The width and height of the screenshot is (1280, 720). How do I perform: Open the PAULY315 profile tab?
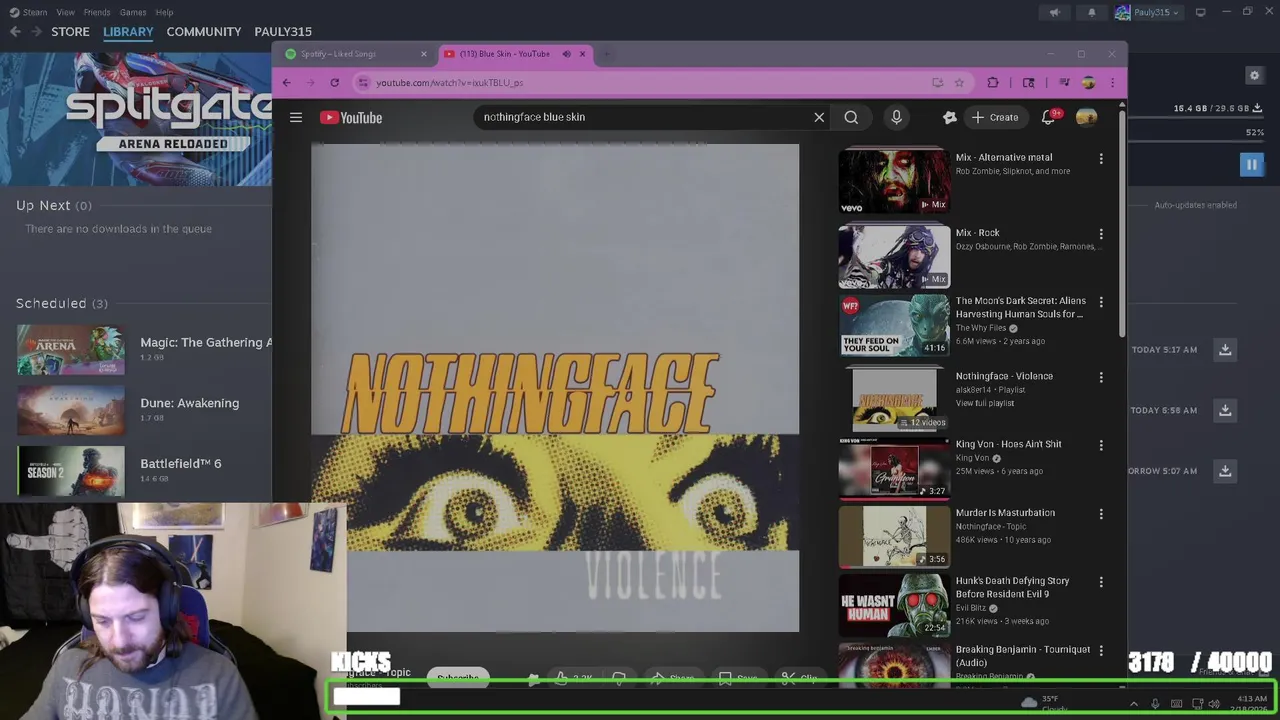(x=283, y=32)
